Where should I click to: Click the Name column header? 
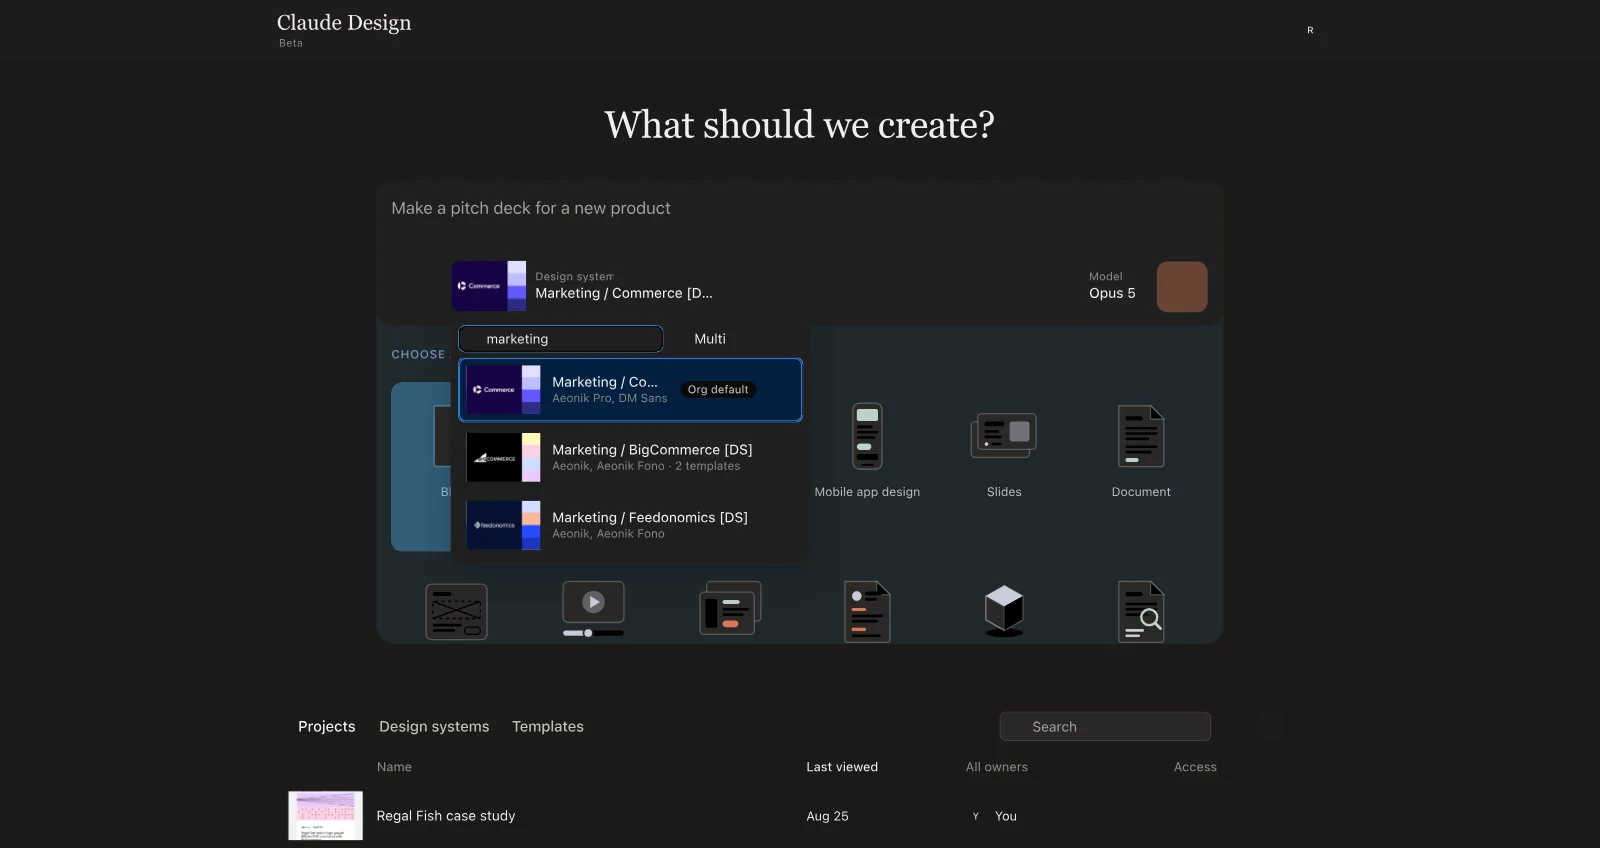[394, 767]
